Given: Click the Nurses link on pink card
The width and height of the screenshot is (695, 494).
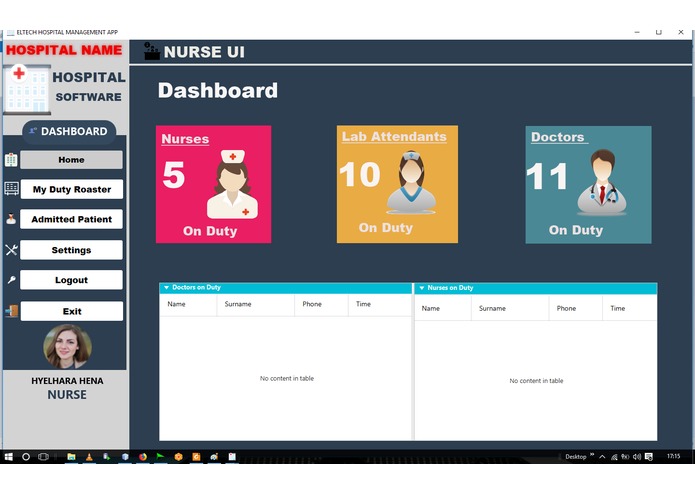Looking at the screenshot, I should [x=185, y=139].
